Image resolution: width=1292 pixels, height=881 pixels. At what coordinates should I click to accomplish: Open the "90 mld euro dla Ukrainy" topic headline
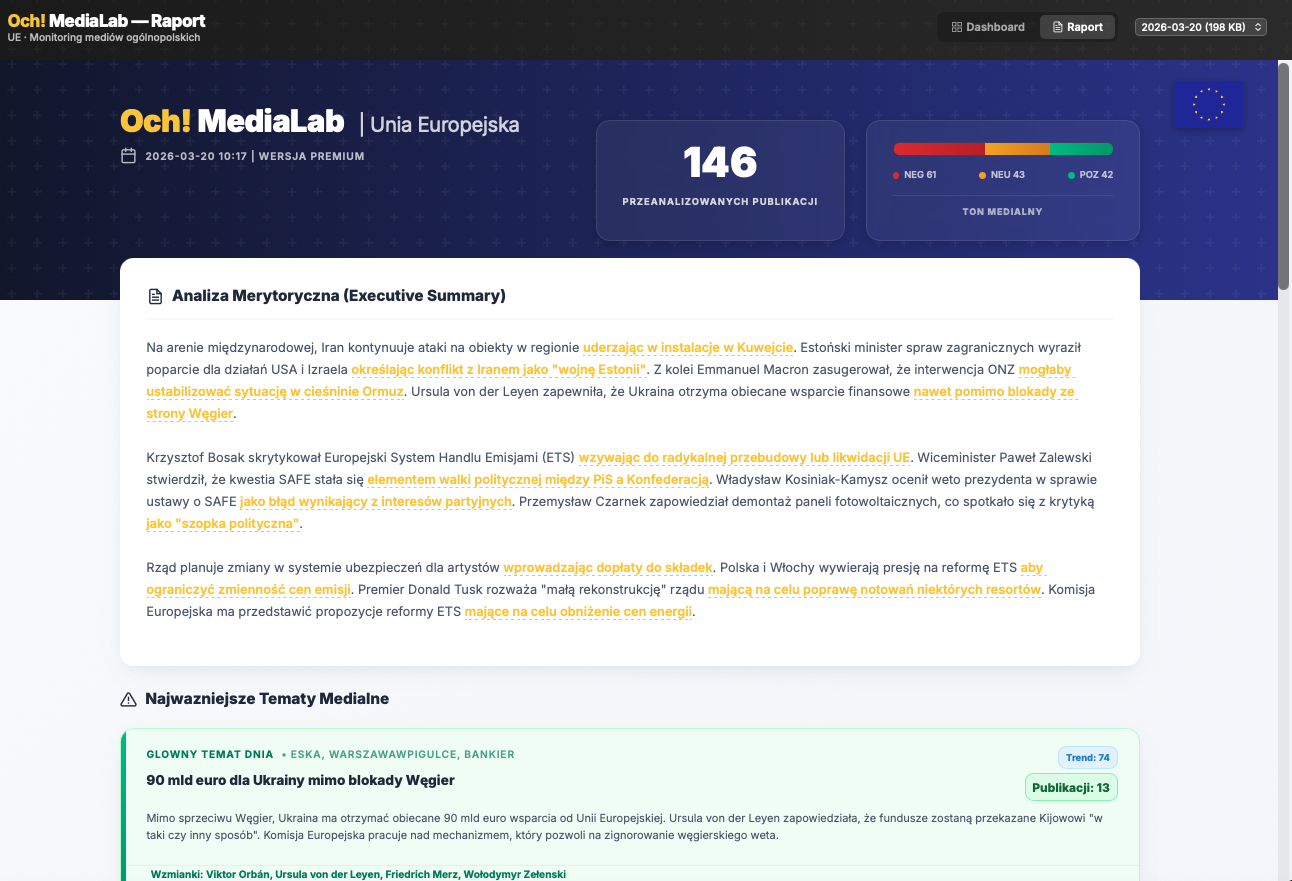coord(300,780)
